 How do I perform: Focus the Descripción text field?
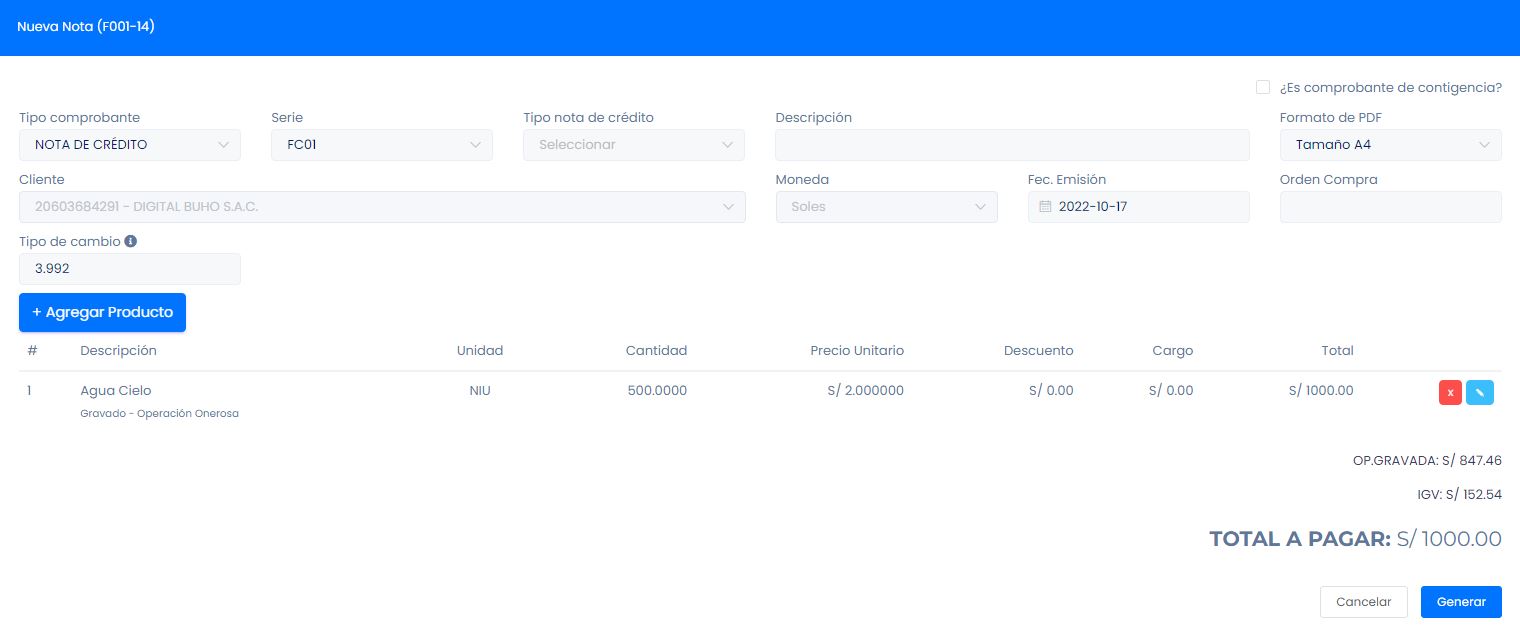coord(1012,145)
